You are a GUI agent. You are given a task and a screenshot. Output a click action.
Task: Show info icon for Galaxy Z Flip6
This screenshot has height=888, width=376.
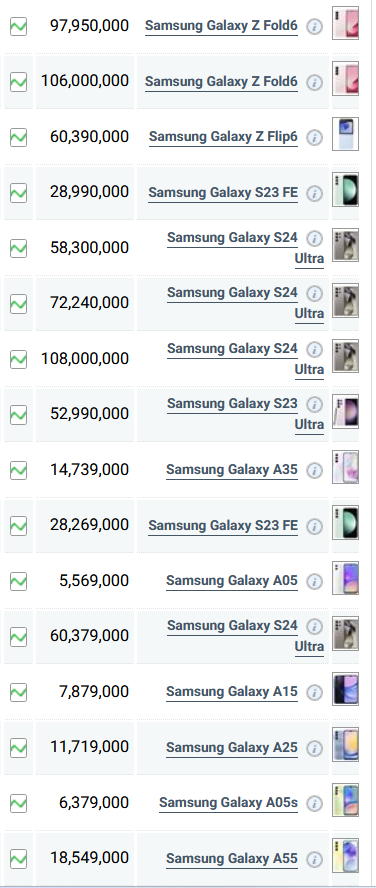coord(315,138)
